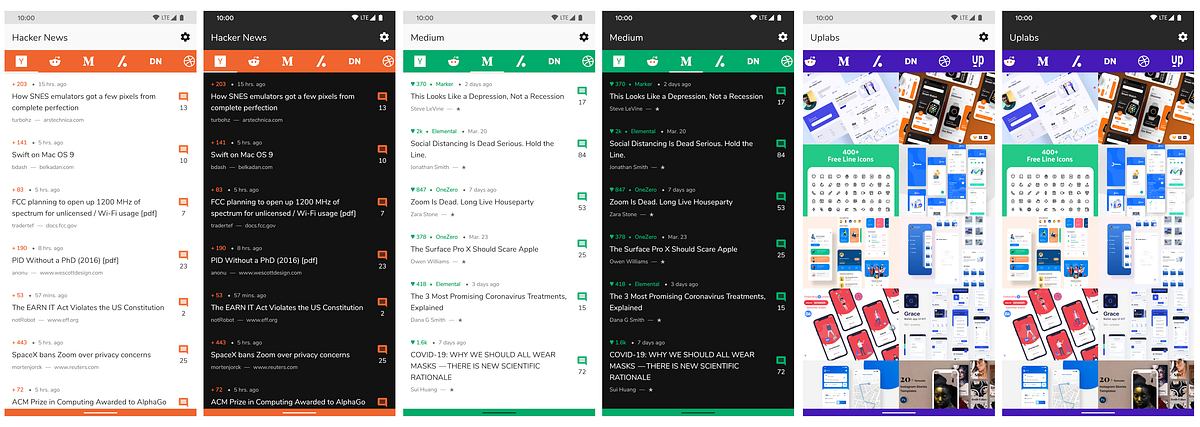Select Reddit tab on light-header Uplabs screen

pos(809,61)
